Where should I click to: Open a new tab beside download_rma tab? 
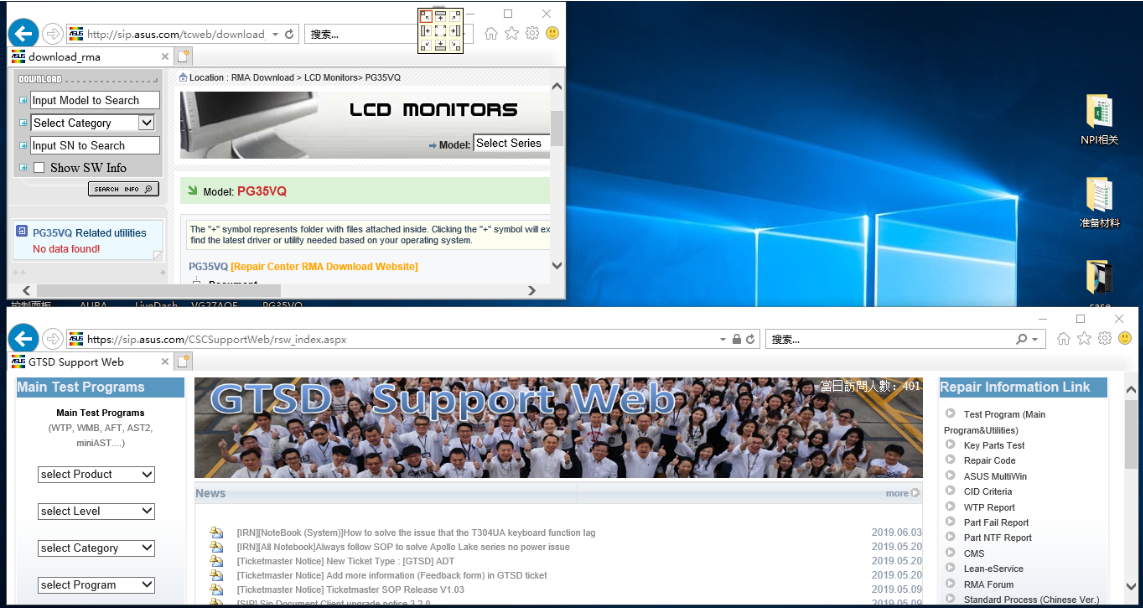183,57
